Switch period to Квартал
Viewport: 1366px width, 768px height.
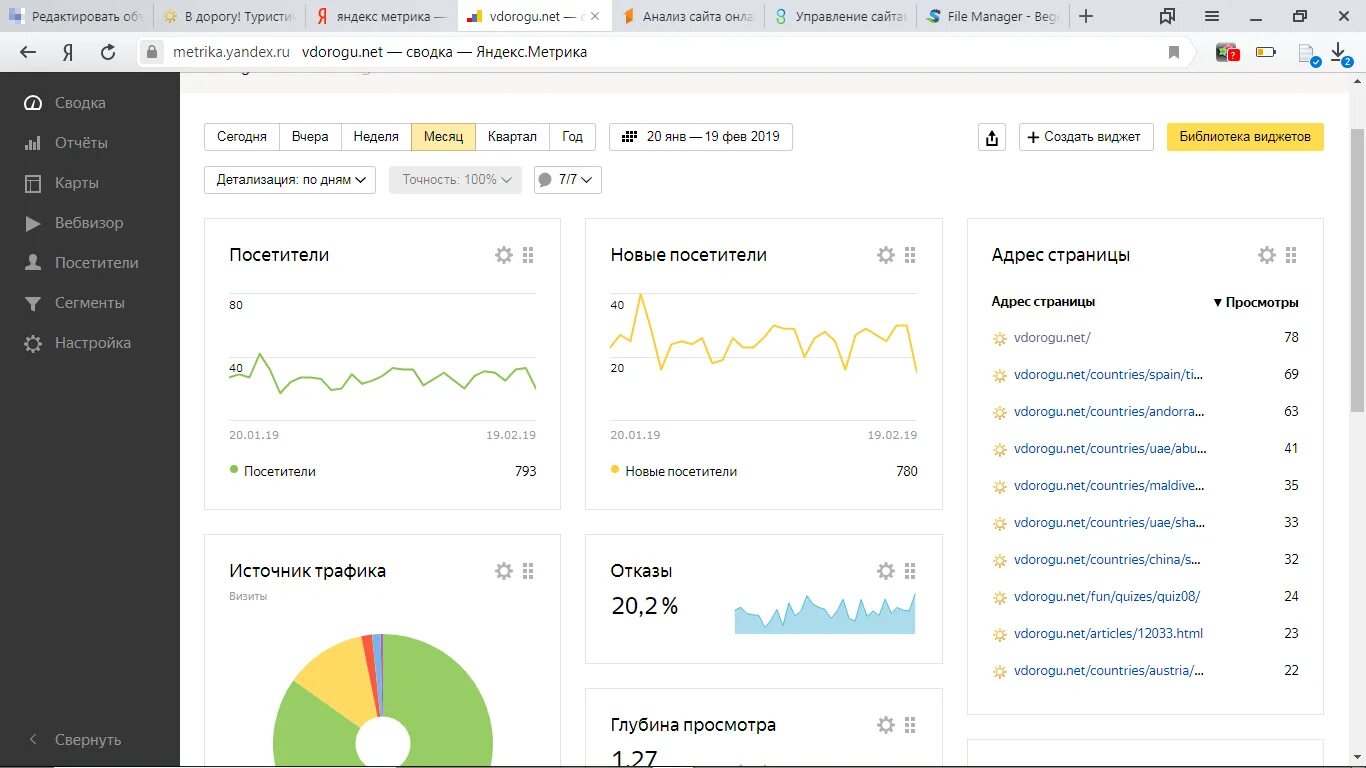(x=512, y=137)
